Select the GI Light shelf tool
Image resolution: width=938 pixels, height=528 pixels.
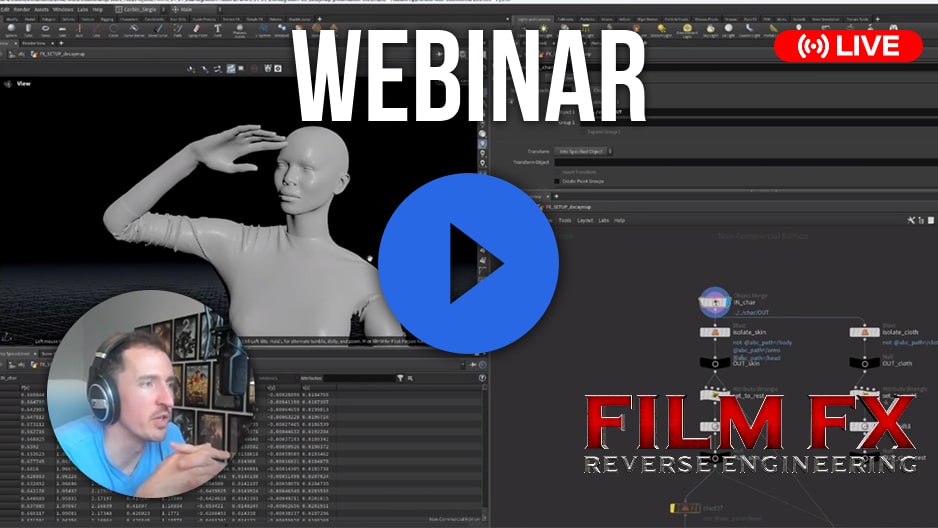click(x=728, y=30)
